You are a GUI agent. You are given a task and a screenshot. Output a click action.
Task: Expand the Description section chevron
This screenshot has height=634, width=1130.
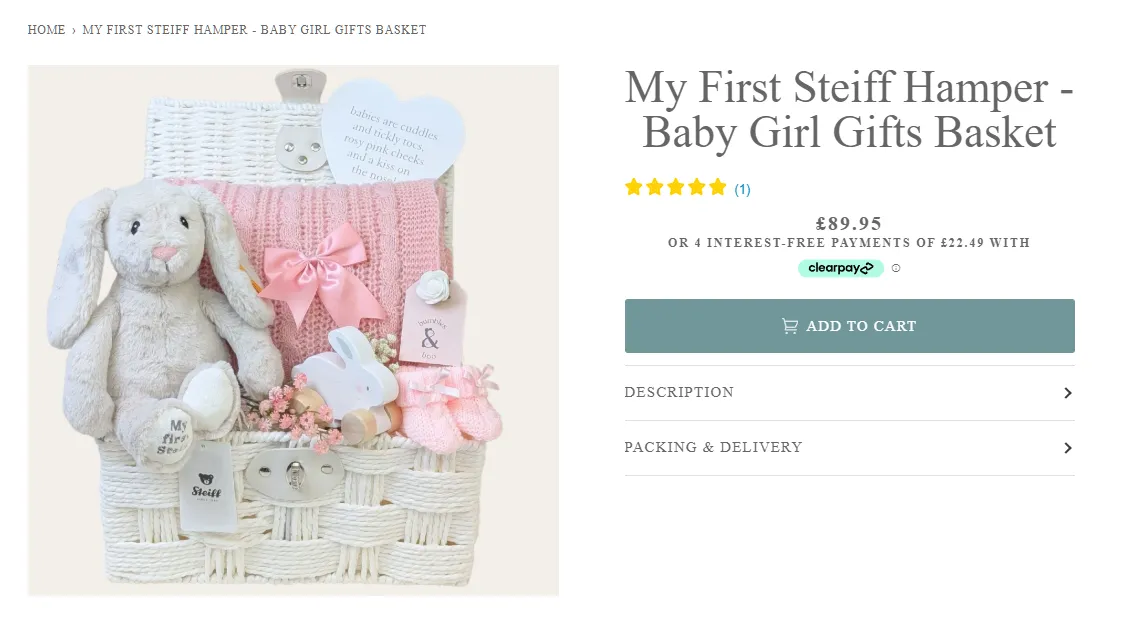(1067, 392)
